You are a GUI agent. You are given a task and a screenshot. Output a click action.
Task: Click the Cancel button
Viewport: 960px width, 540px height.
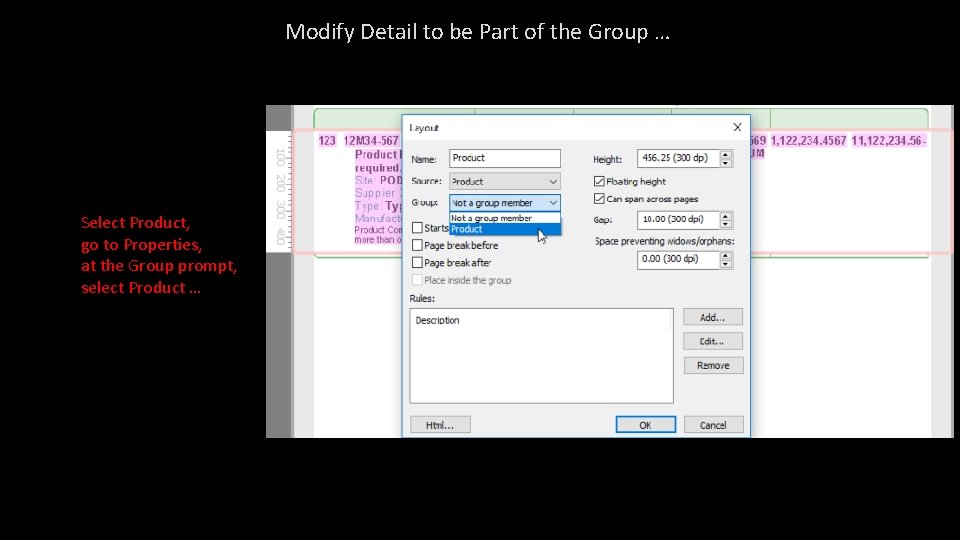click(713, 425)
